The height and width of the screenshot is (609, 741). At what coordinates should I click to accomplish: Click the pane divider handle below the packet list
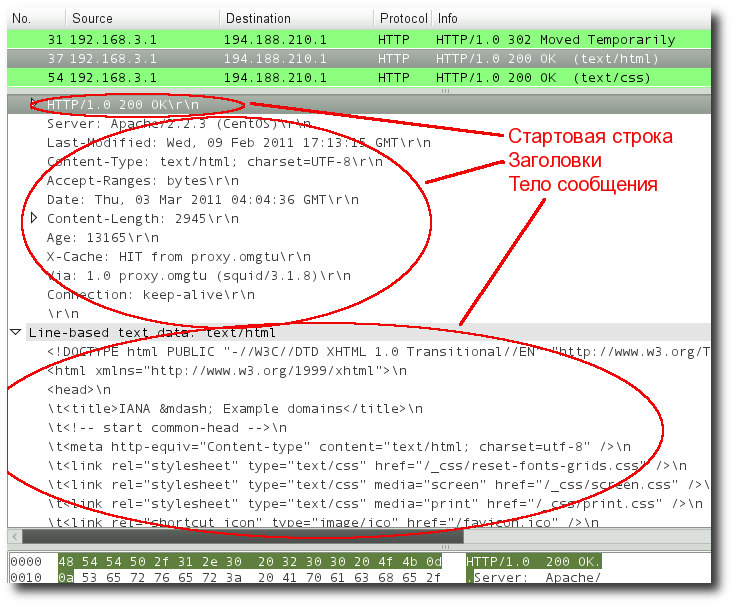point(445,91)
